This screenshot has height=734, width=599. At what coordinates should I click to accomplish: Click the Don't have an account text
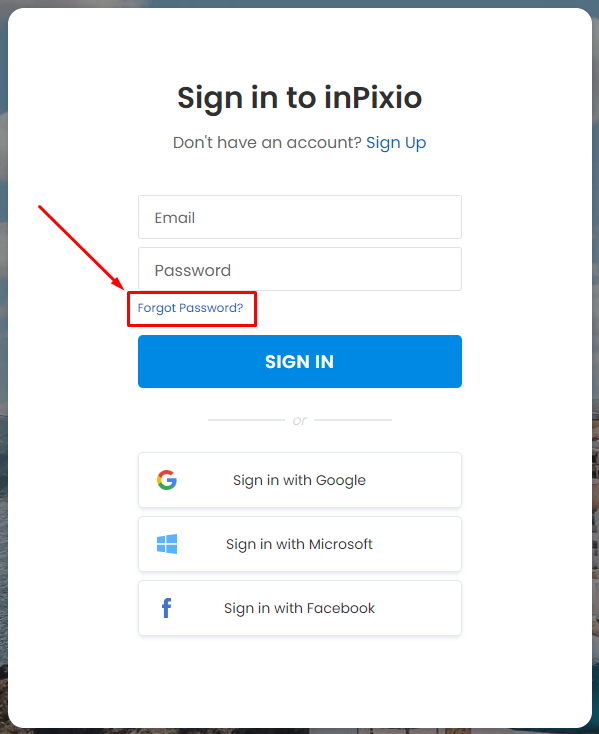267,142
